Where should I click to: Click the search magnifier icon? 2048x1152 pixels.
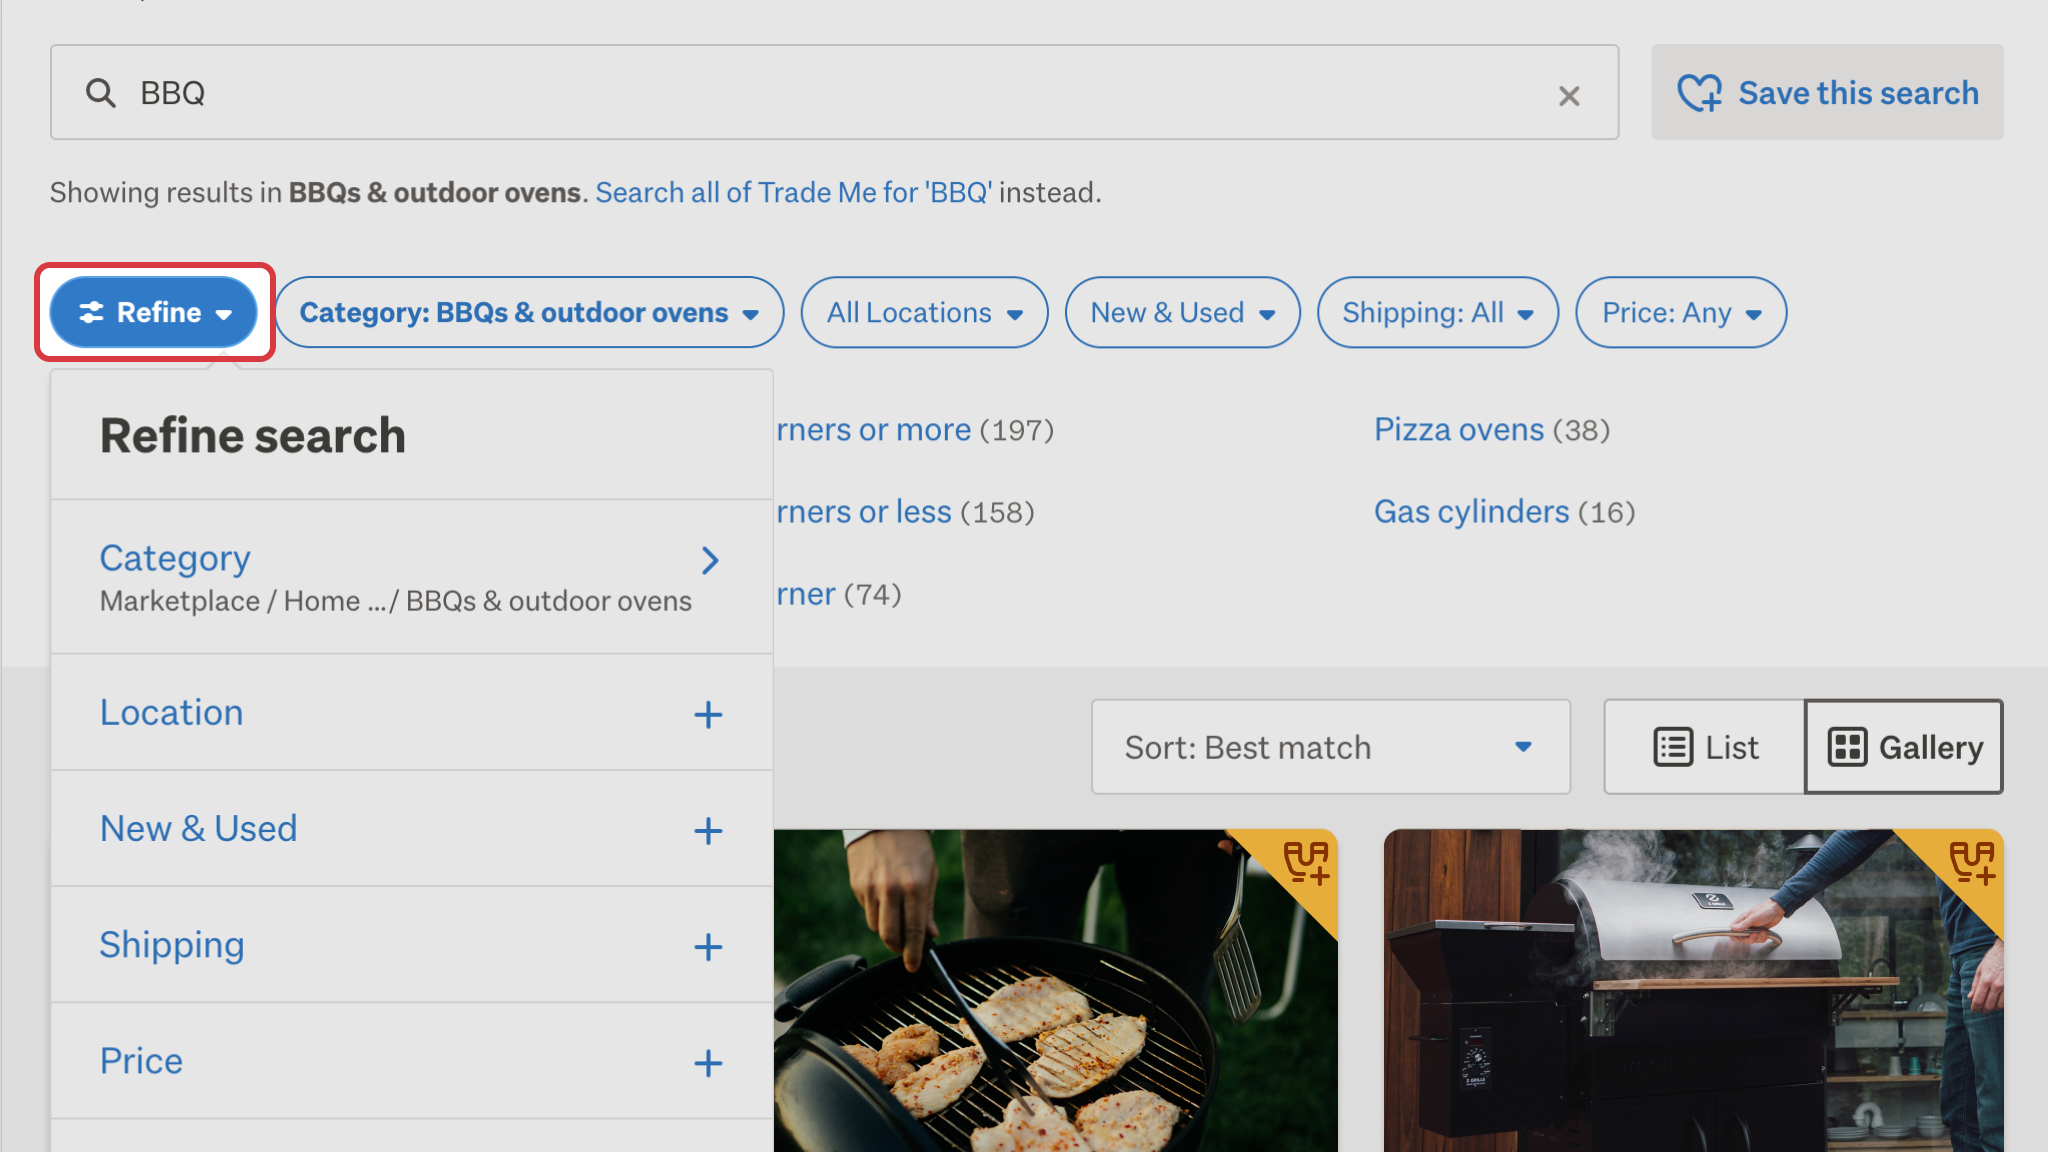tap(100, 93)
